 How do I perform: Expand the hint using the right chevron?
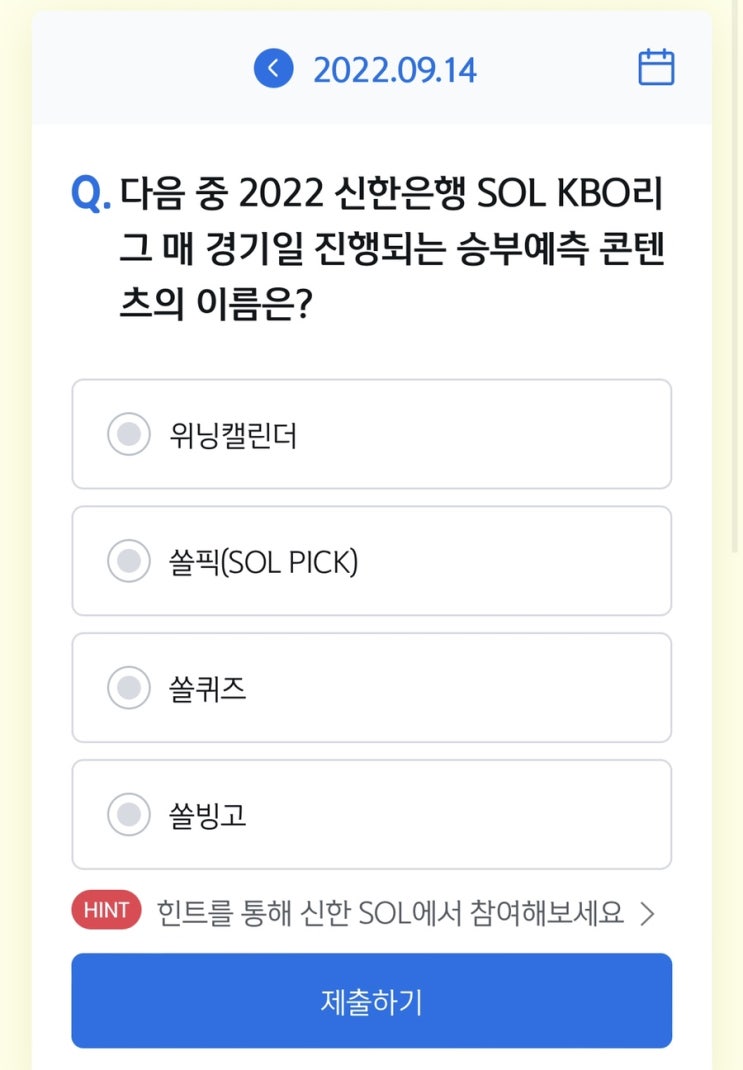pyautogui.click(x=647, y=913)
